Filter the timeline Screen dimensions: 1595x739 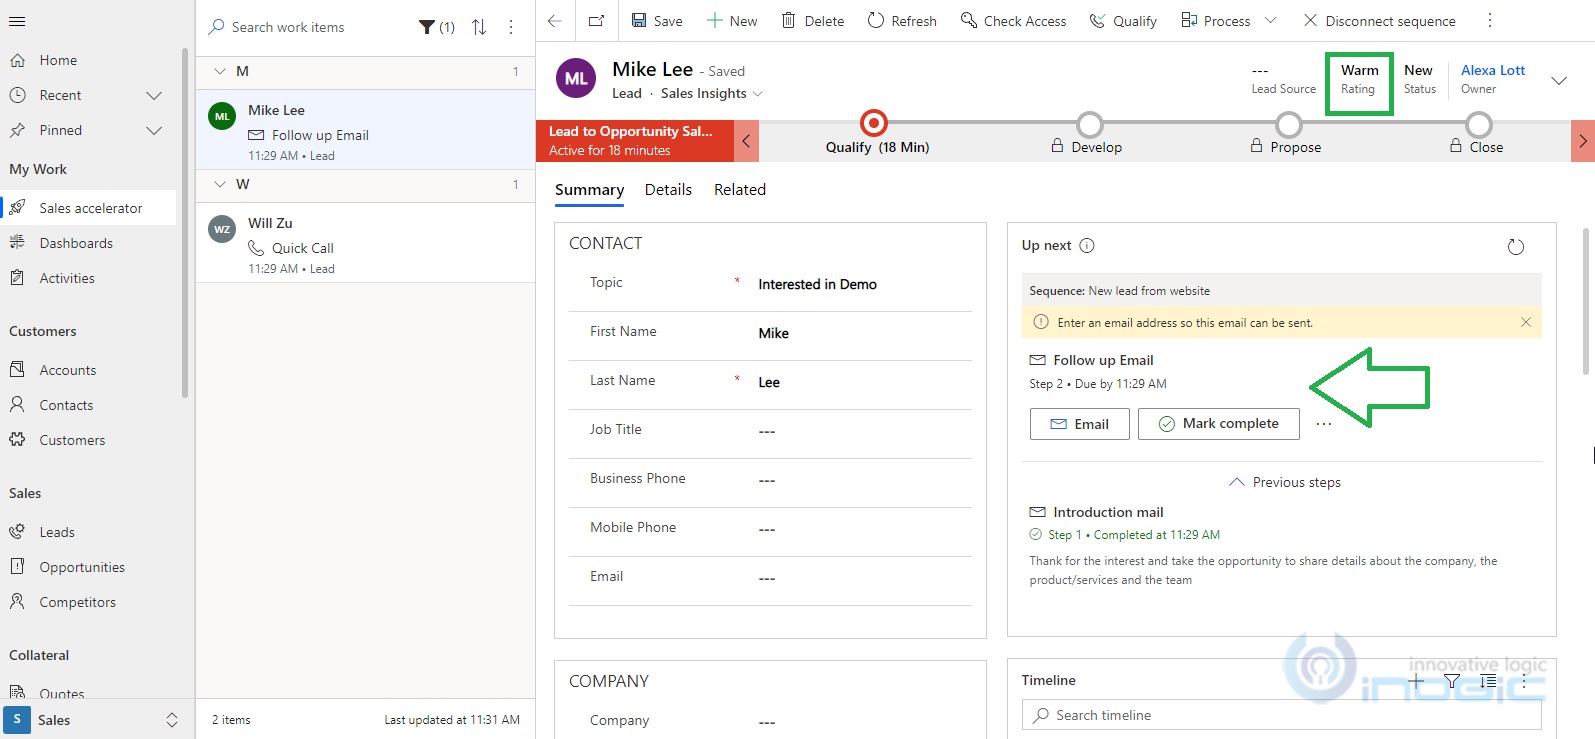(x=1452, y=681)
